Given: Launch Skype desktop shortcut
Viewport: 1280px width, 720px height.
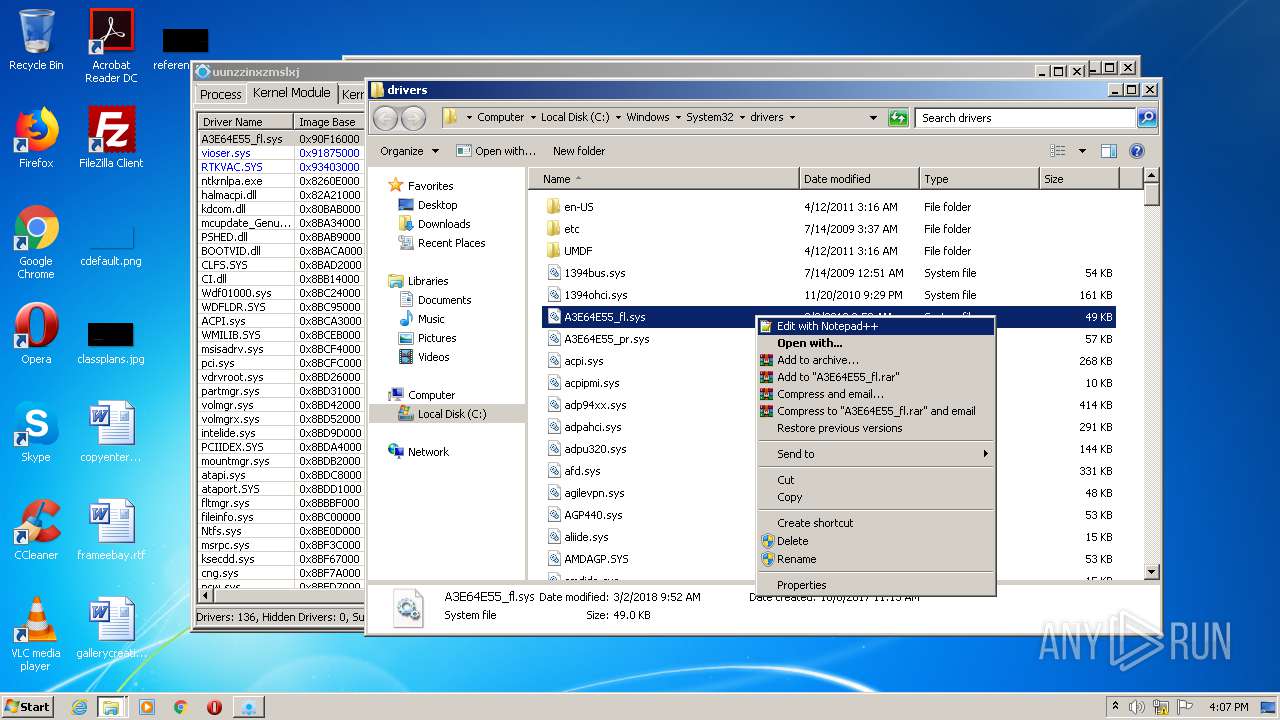Looking at the screenshot, I should 36,432.
